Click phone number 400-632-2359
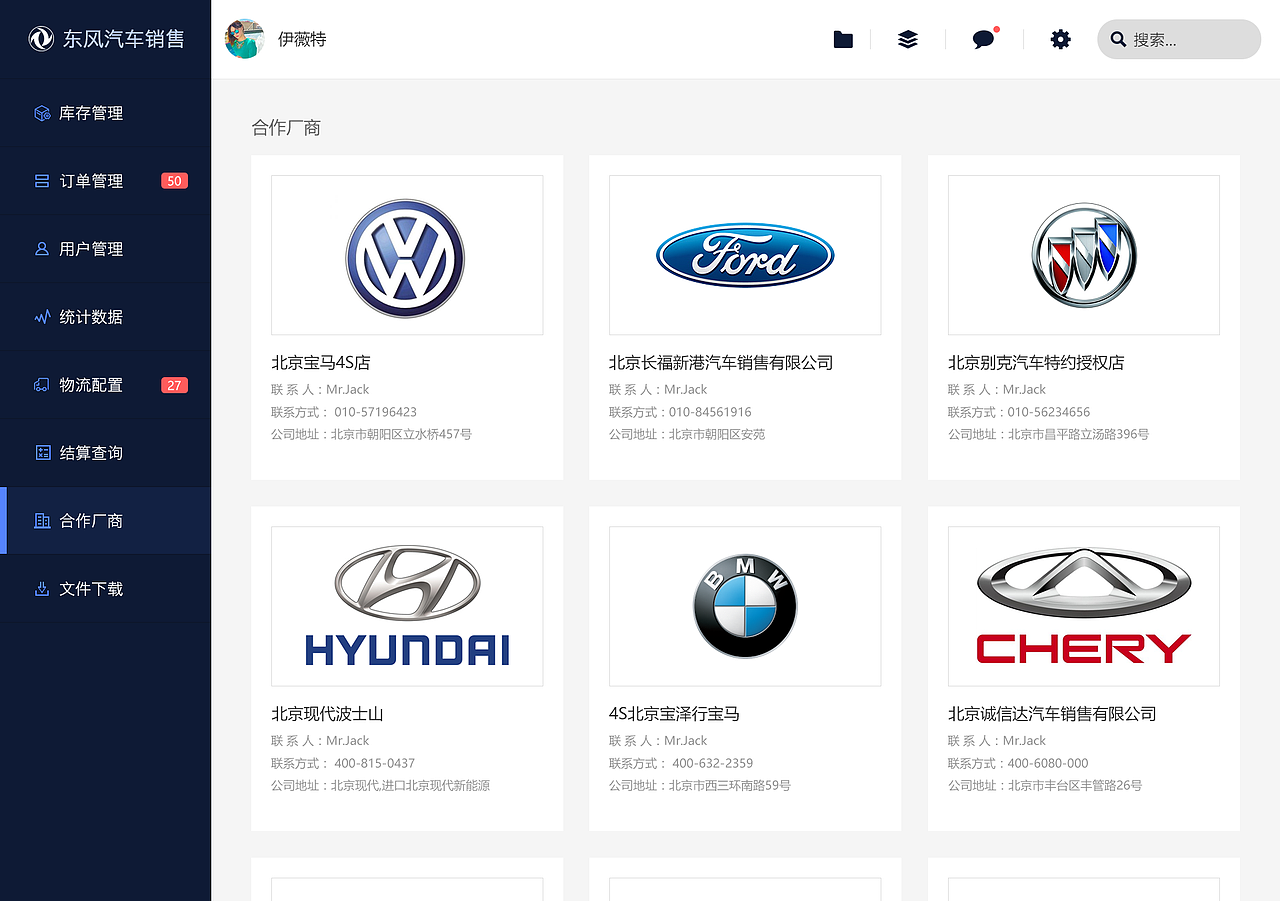Screen dimensions: 1280x901 tap(713, 763)
